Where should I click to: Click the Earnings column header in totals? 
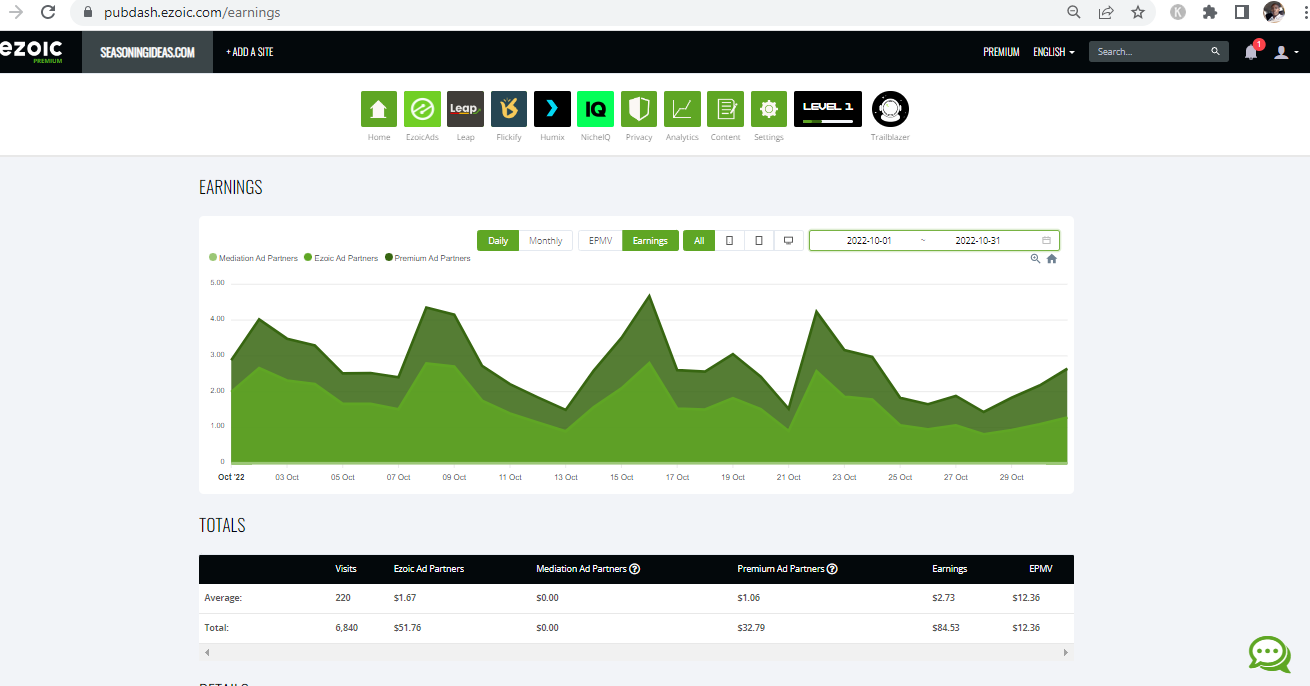click(950, 569)
